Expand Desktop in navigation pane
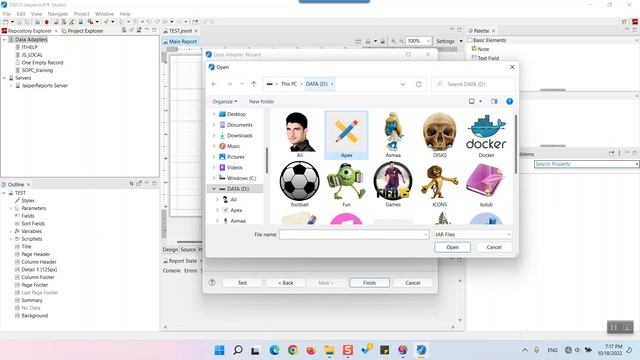640x360 pixels. [x=214, y=114]
